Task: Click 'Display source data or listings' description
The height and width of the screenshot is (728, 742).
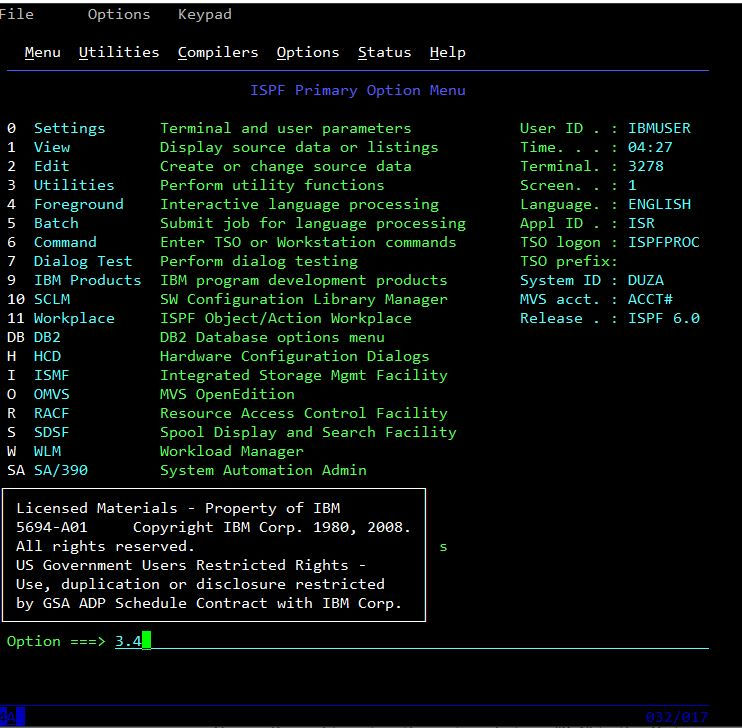Action: point(299,147)
